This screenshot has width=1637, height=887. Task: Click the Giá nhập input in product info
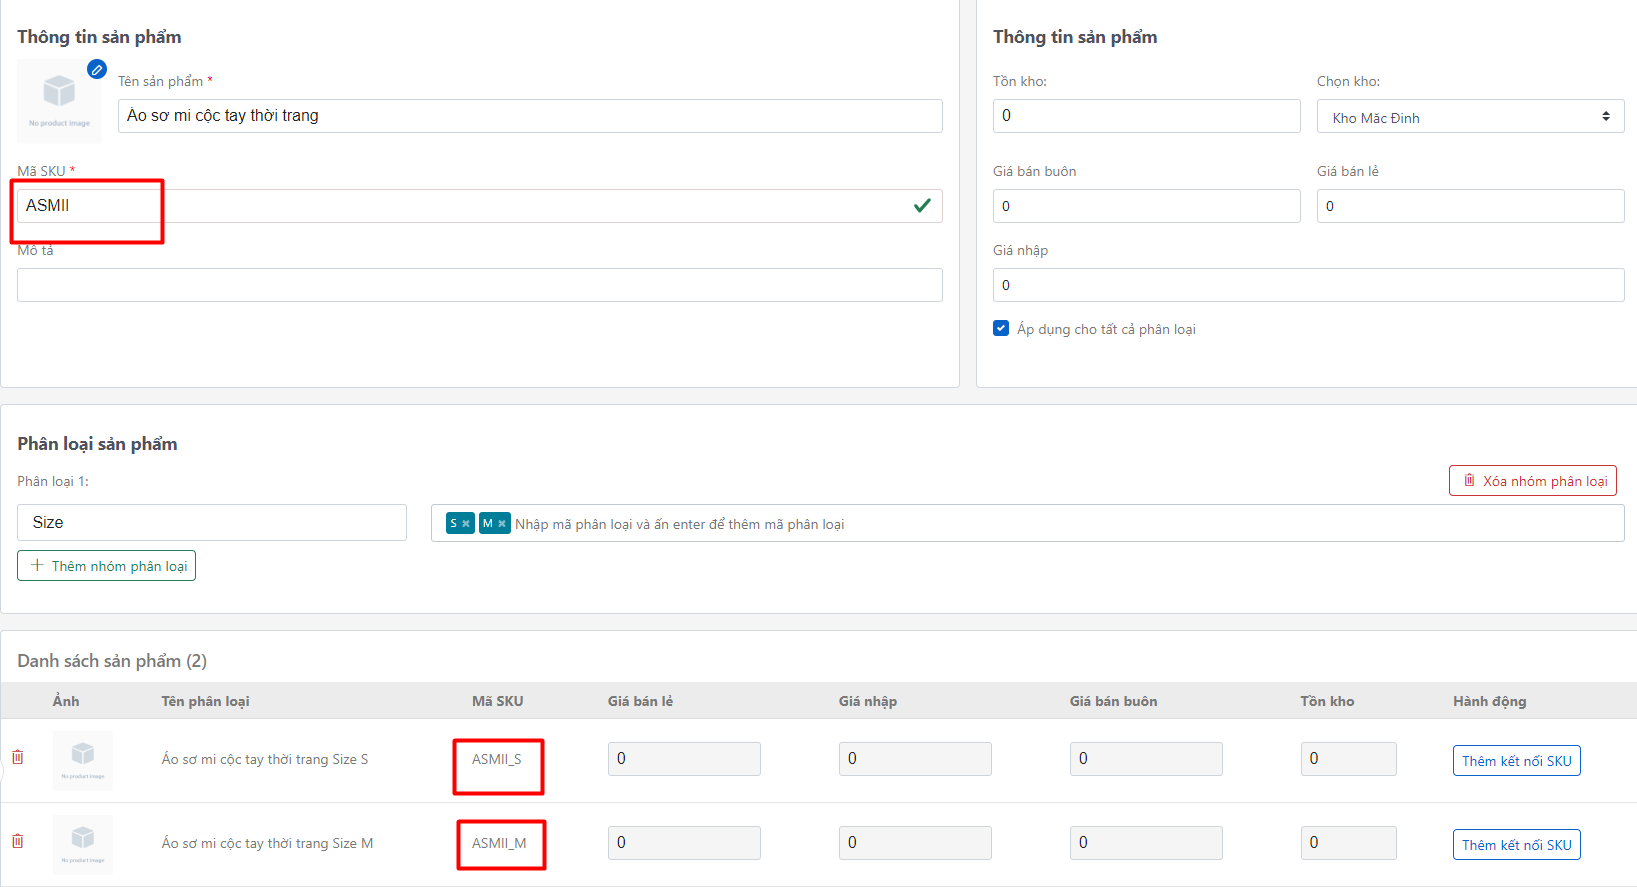pos(1308,285)
